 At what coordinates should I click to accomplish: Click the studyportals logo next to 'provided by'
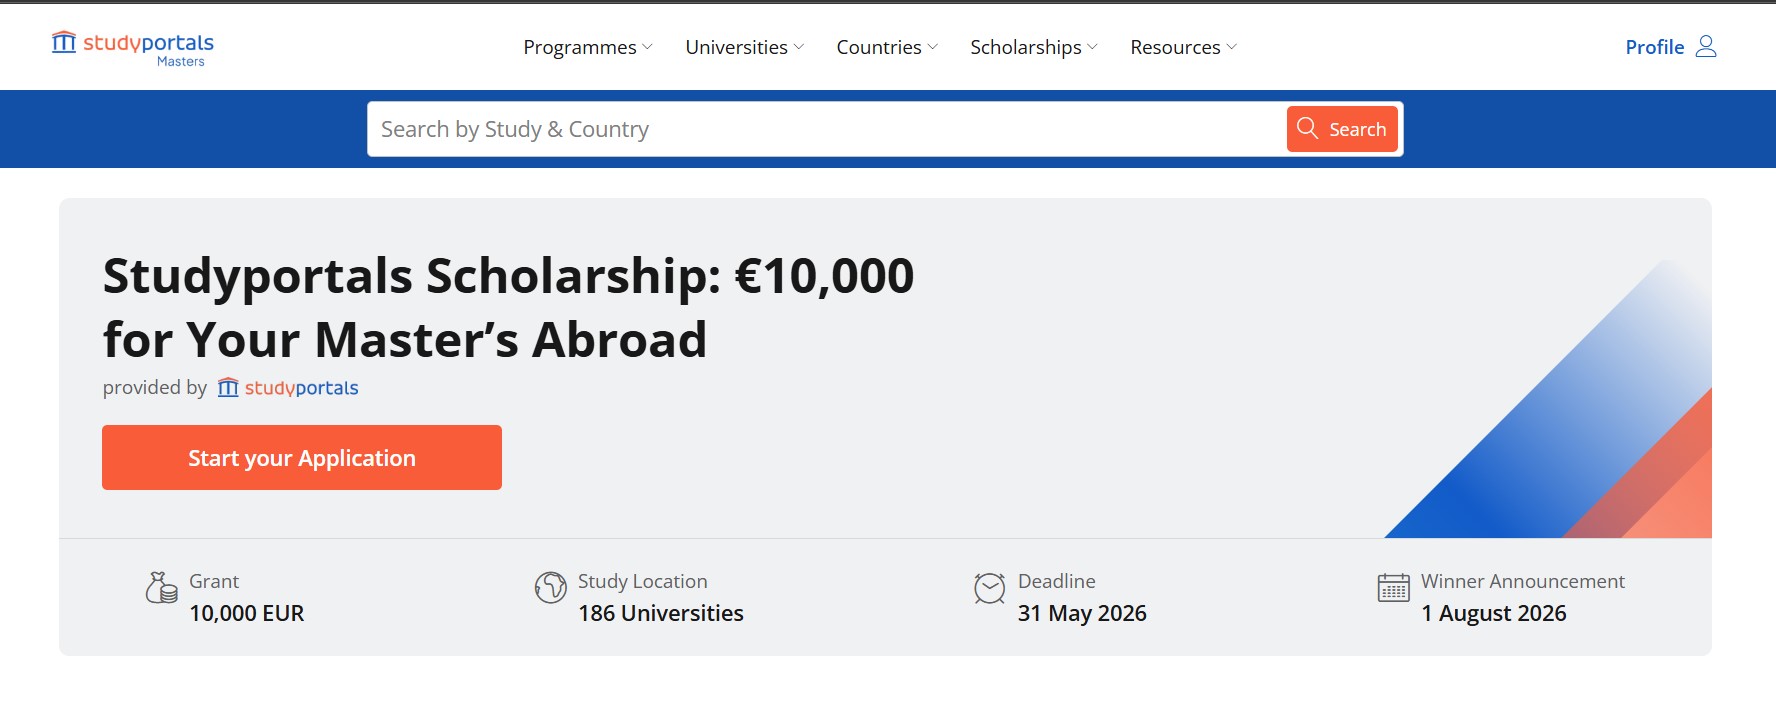[289, 388]
